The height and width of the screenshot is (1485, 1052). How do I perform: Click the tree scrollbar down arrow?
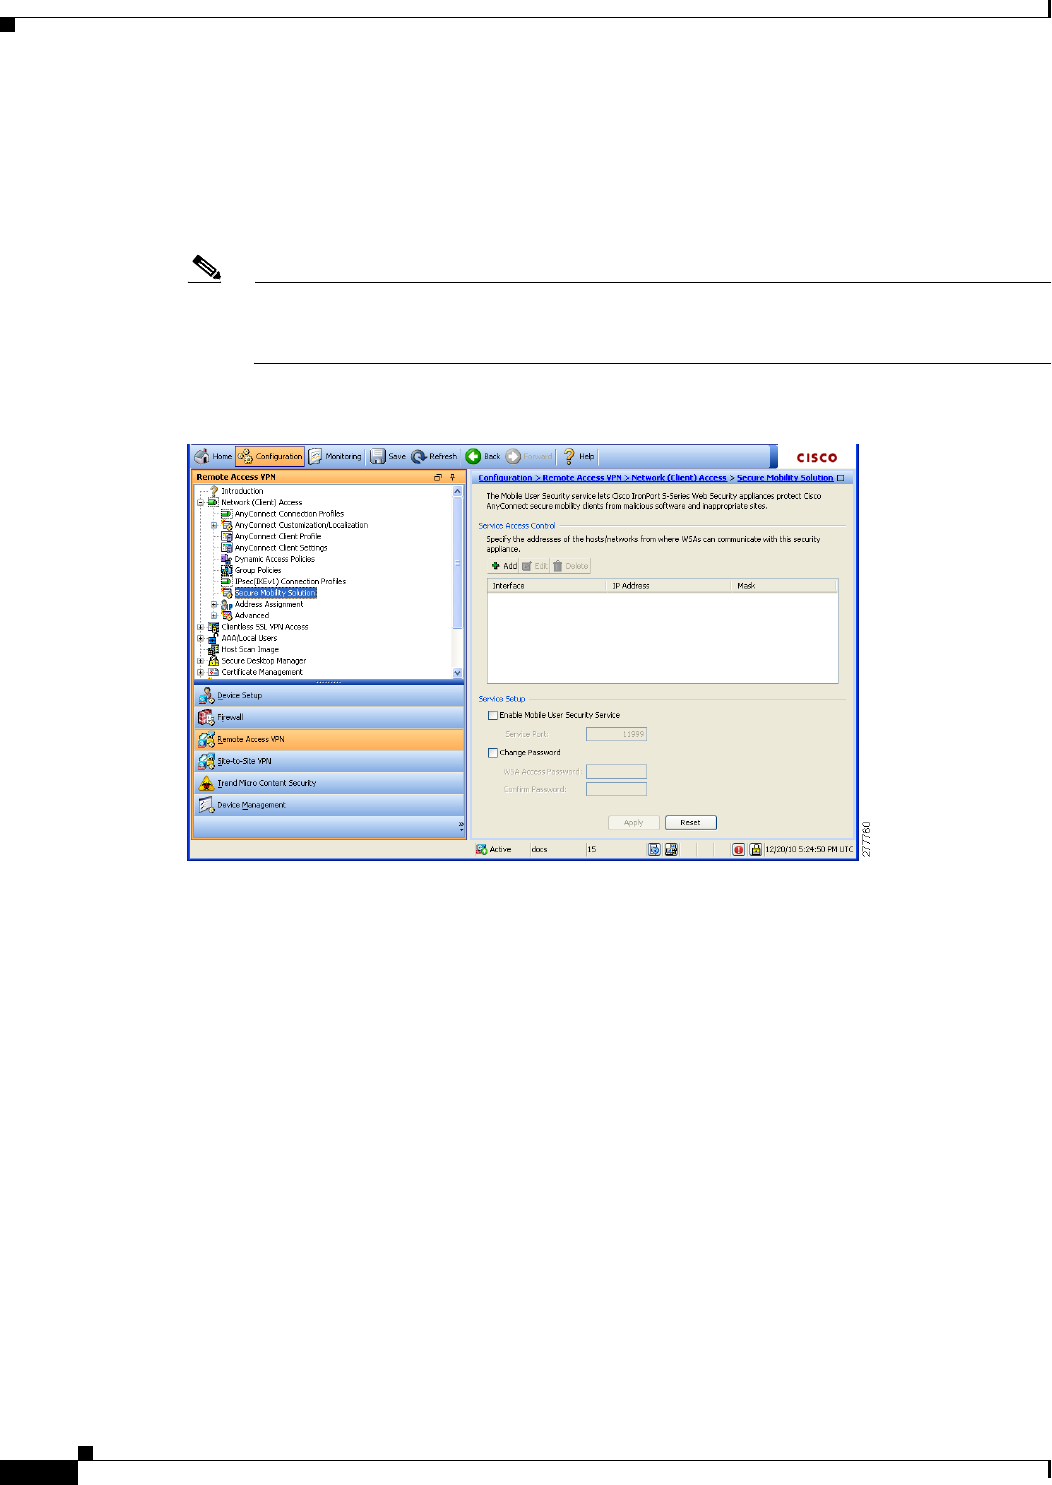coord(458,673)
